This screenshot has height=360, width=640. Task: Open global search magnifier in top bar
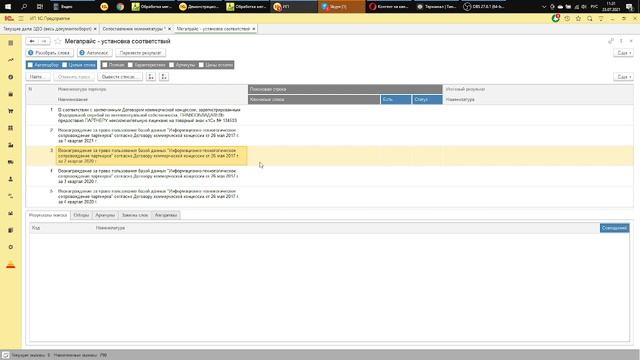pyautogui.click(x=590, y=18)
